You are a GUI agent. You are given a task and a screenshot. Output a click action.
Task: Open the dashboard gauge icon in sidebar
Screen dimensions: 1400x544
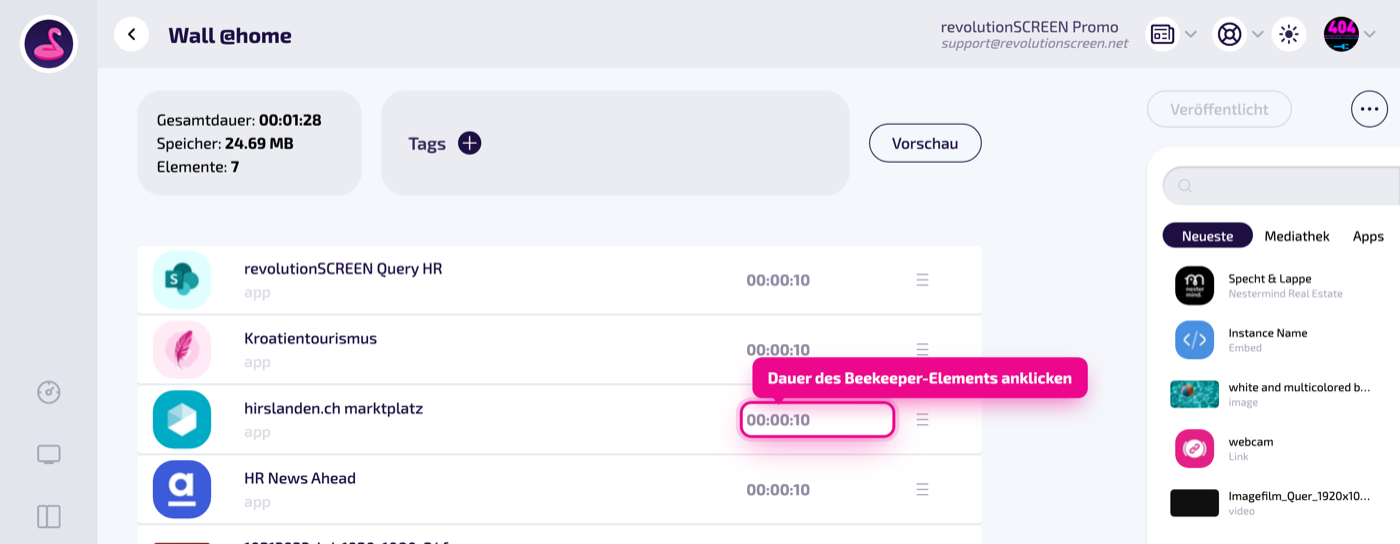tap(49, 392)
